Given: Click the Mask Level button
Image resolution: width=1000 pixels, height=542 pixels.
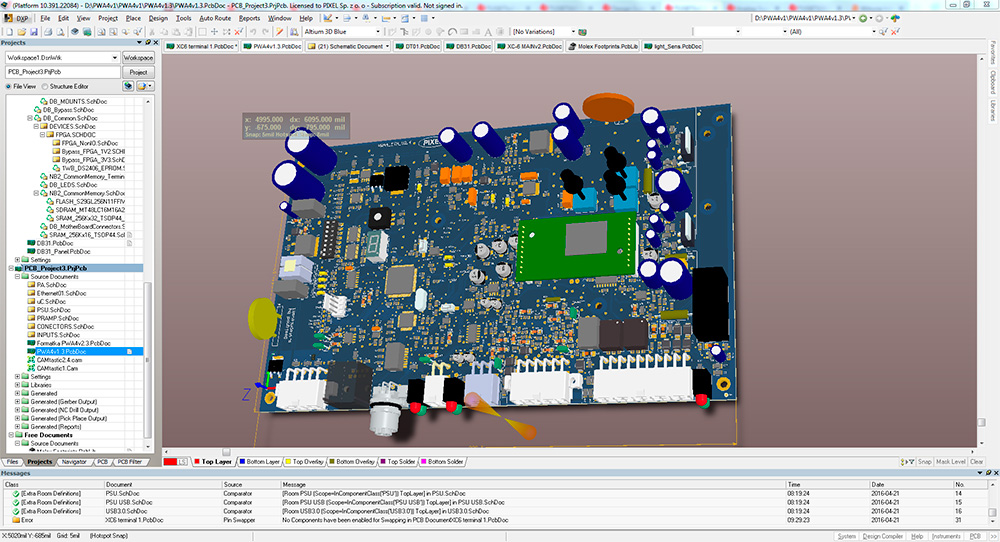Looking at the screenshot, I should [950, 462].
